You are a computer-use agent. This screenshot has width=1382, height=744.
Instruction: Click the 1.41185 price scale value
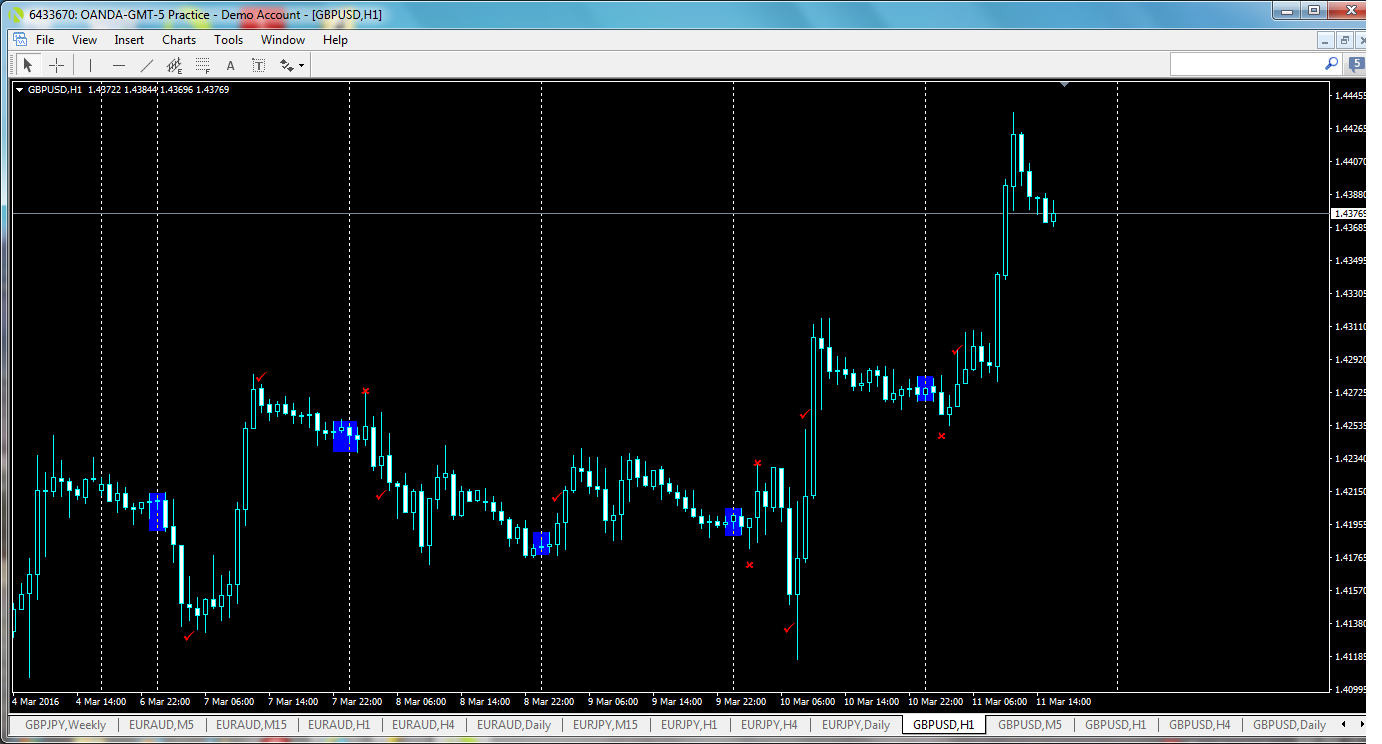(1350, 657)
